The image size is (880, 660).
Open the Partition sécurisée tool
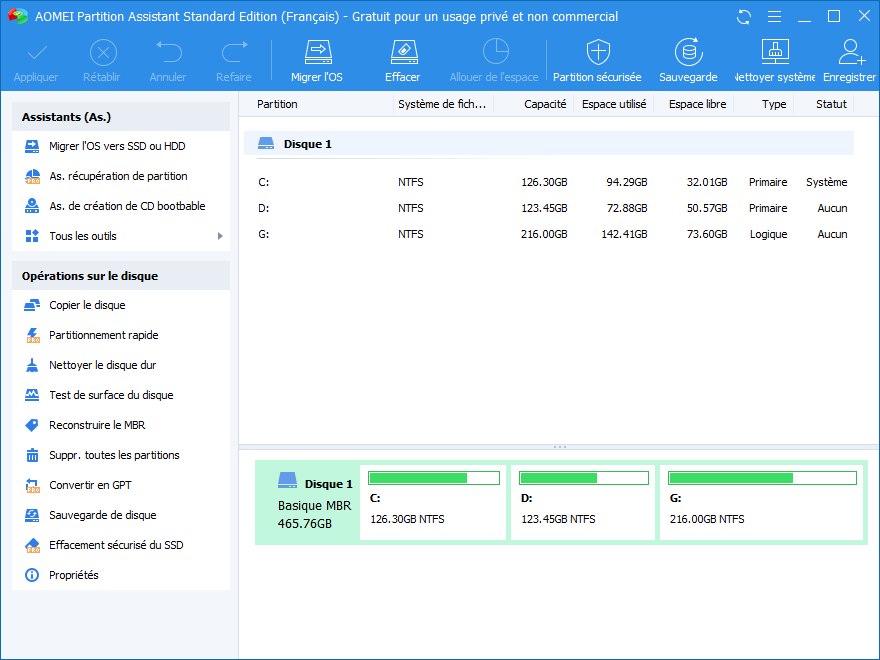tap(597, 60)
